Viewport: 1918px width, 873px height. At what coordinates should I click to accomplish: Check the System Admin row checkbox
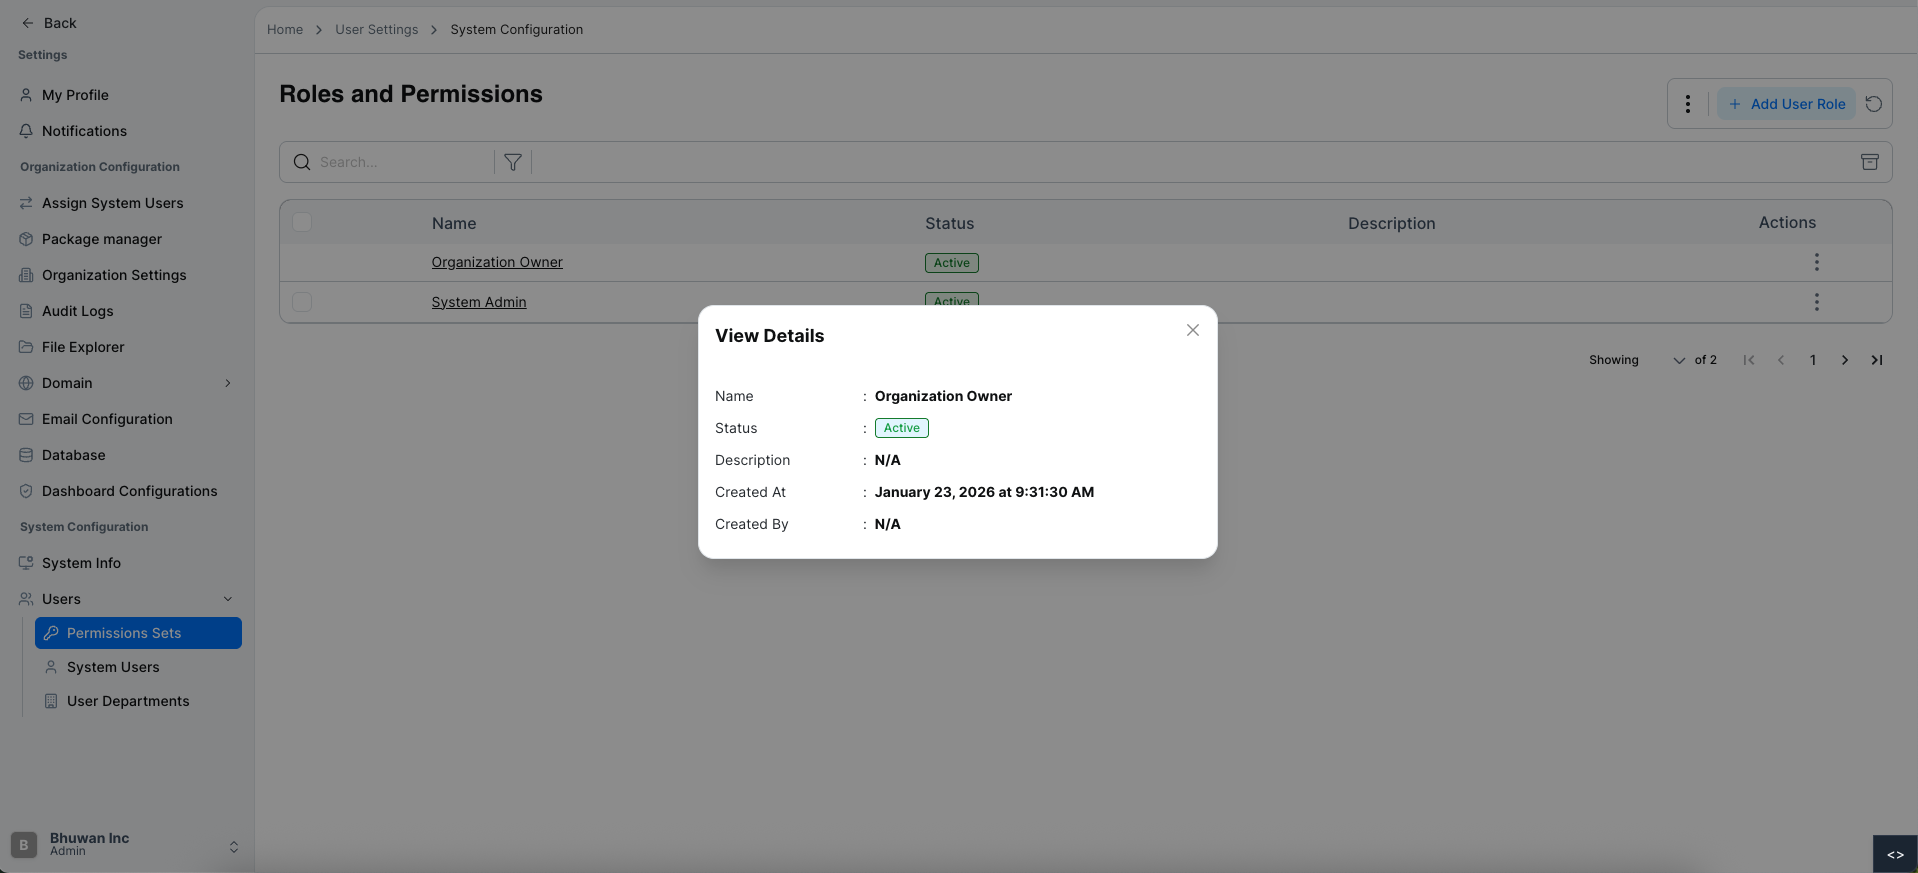pyautogui.click(x=302, y=302)
